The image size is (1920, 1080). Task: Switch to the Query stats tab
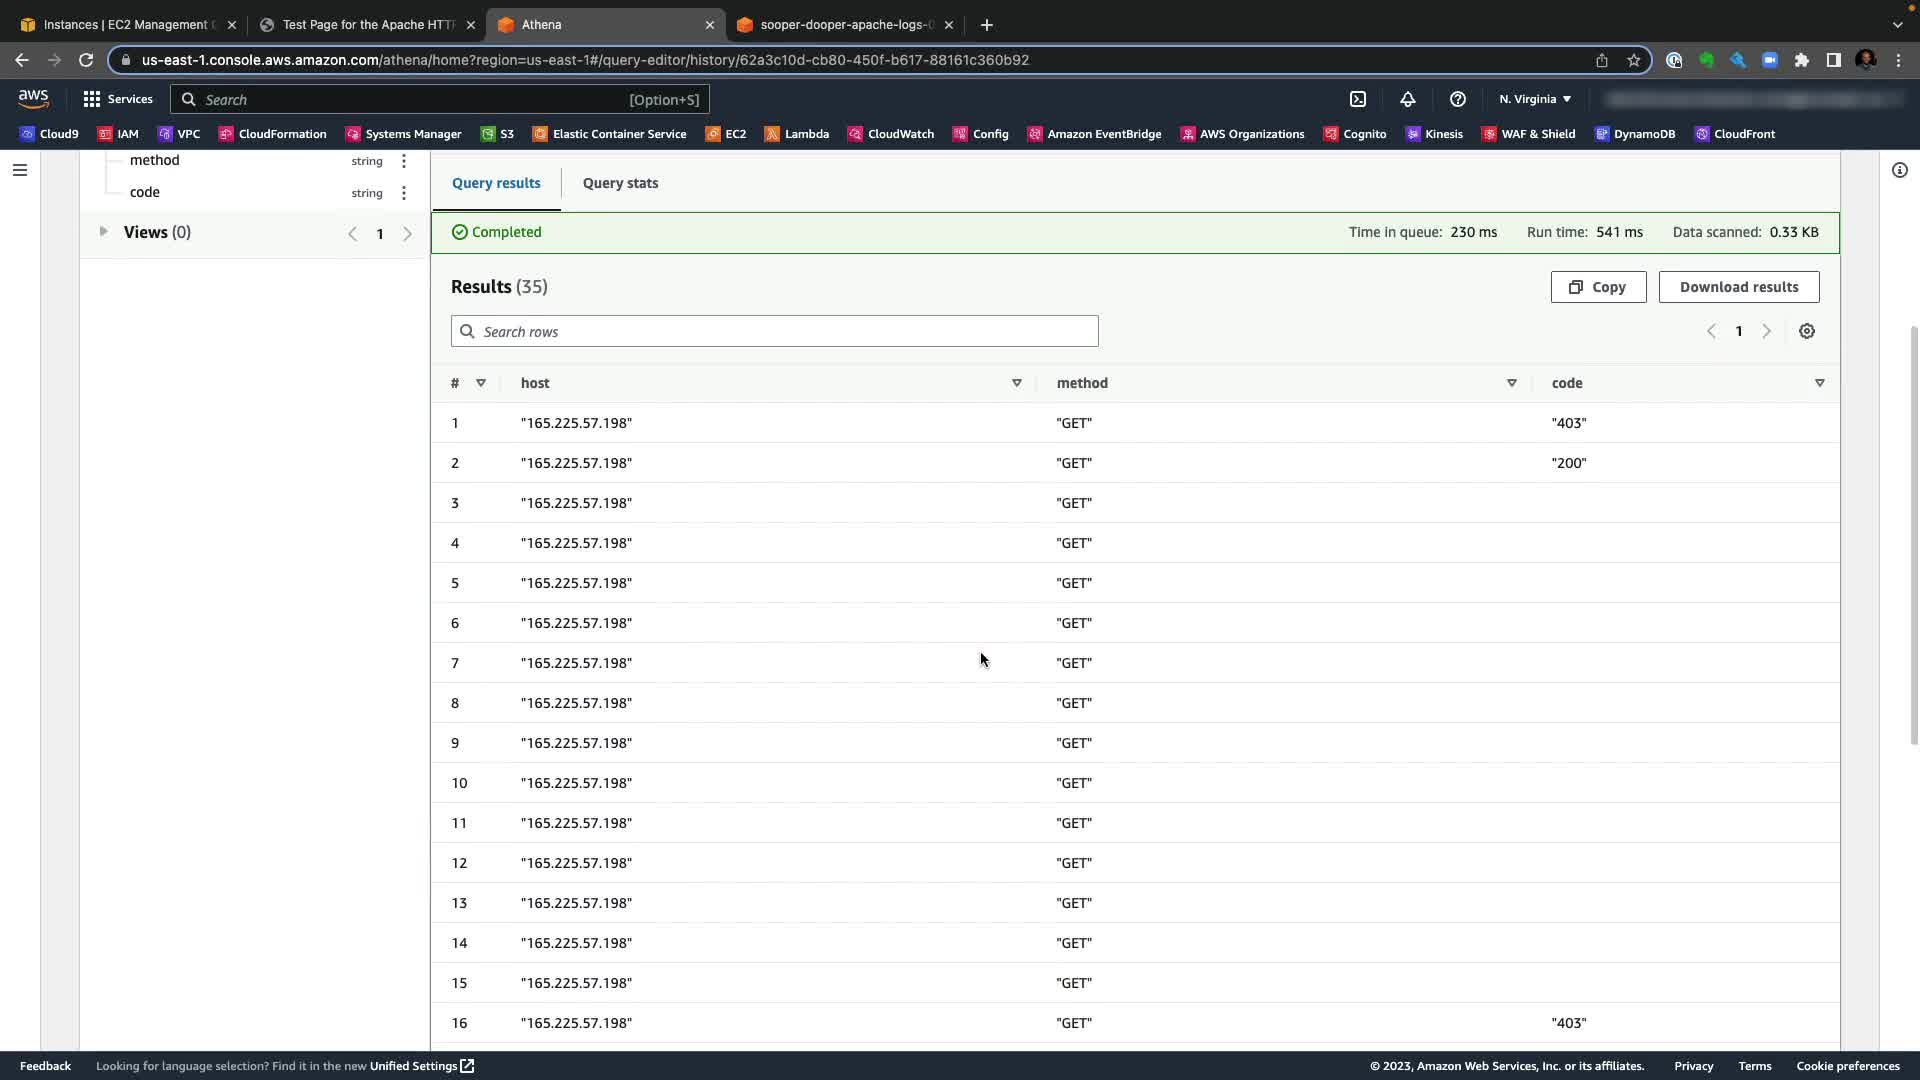tap(620, 183)
